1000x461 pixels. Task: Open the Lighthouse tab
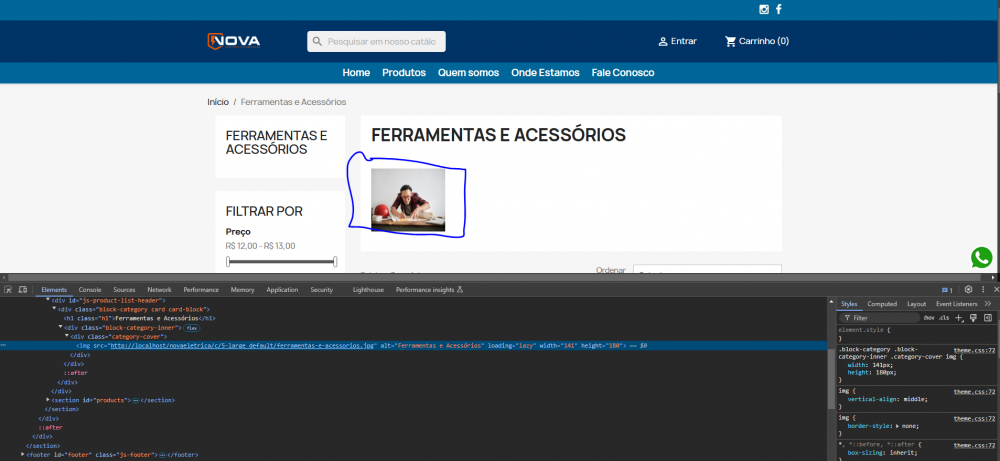[x=369, y=289]
